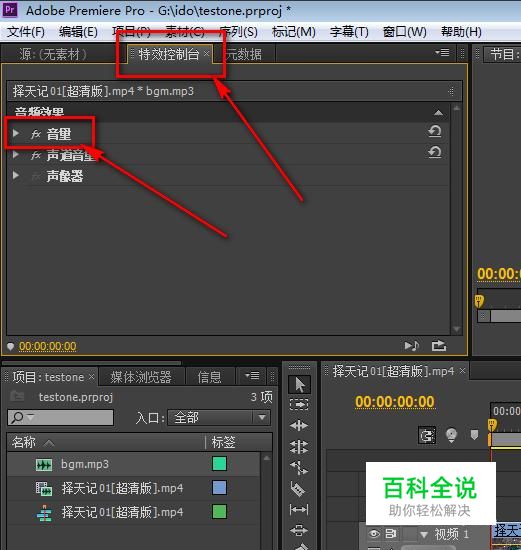Select the Ripple Edit tool
This screenshot has width=521, height=550.
click(299, 426)
